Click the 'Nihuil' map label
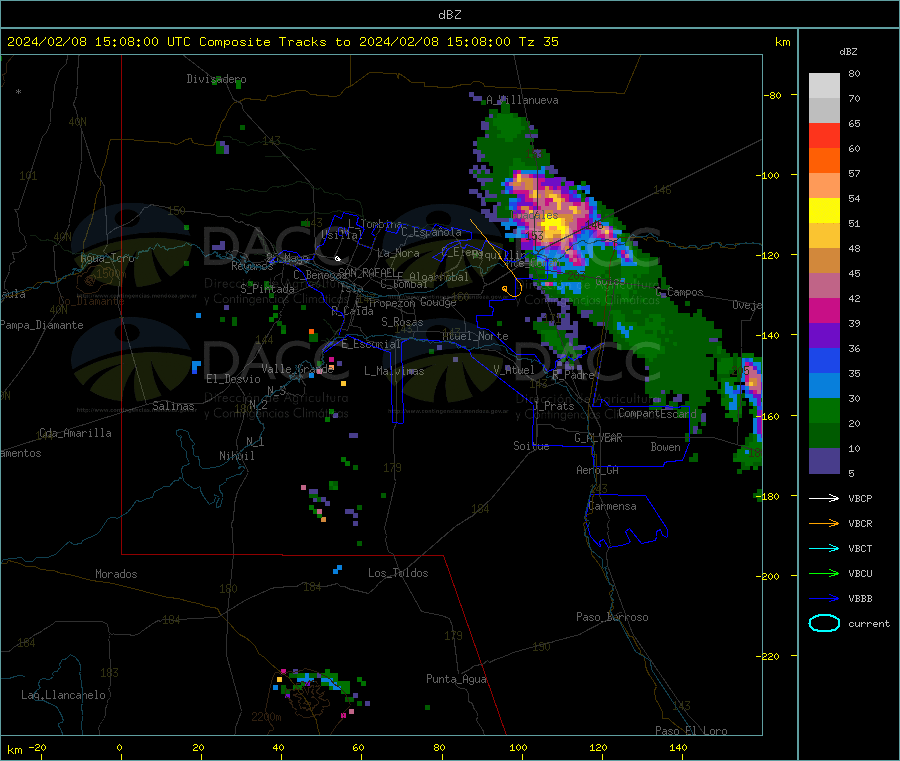Viewport: 900px width, 761px height. tap(236, 456)
